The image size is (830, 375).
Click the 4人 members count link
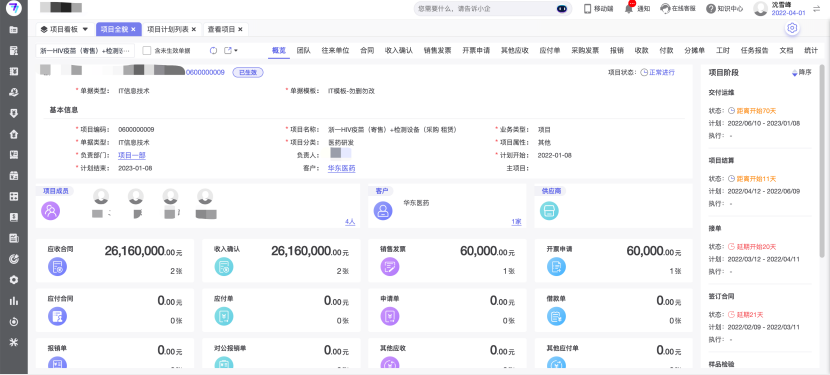(350, 222)
